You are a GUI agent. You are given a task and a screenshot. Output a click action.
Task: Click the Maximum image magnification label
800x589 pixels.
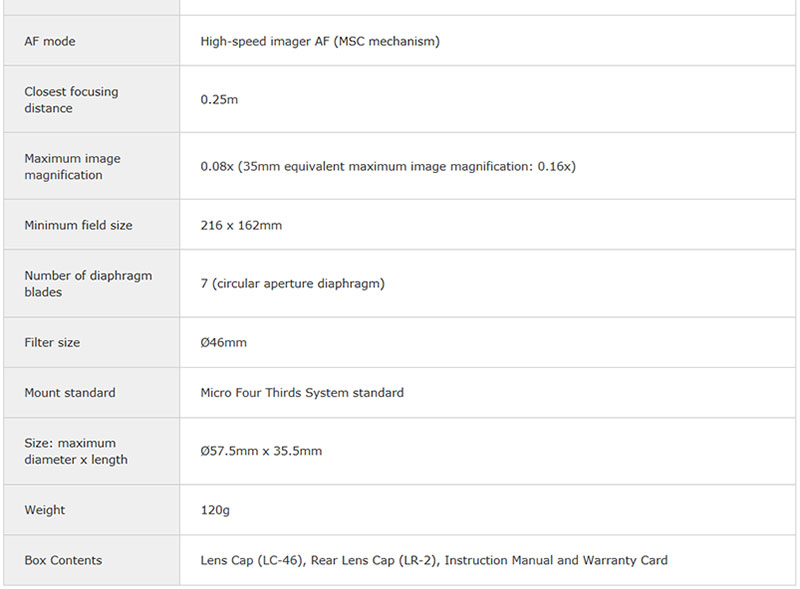[x=73, y=166]
